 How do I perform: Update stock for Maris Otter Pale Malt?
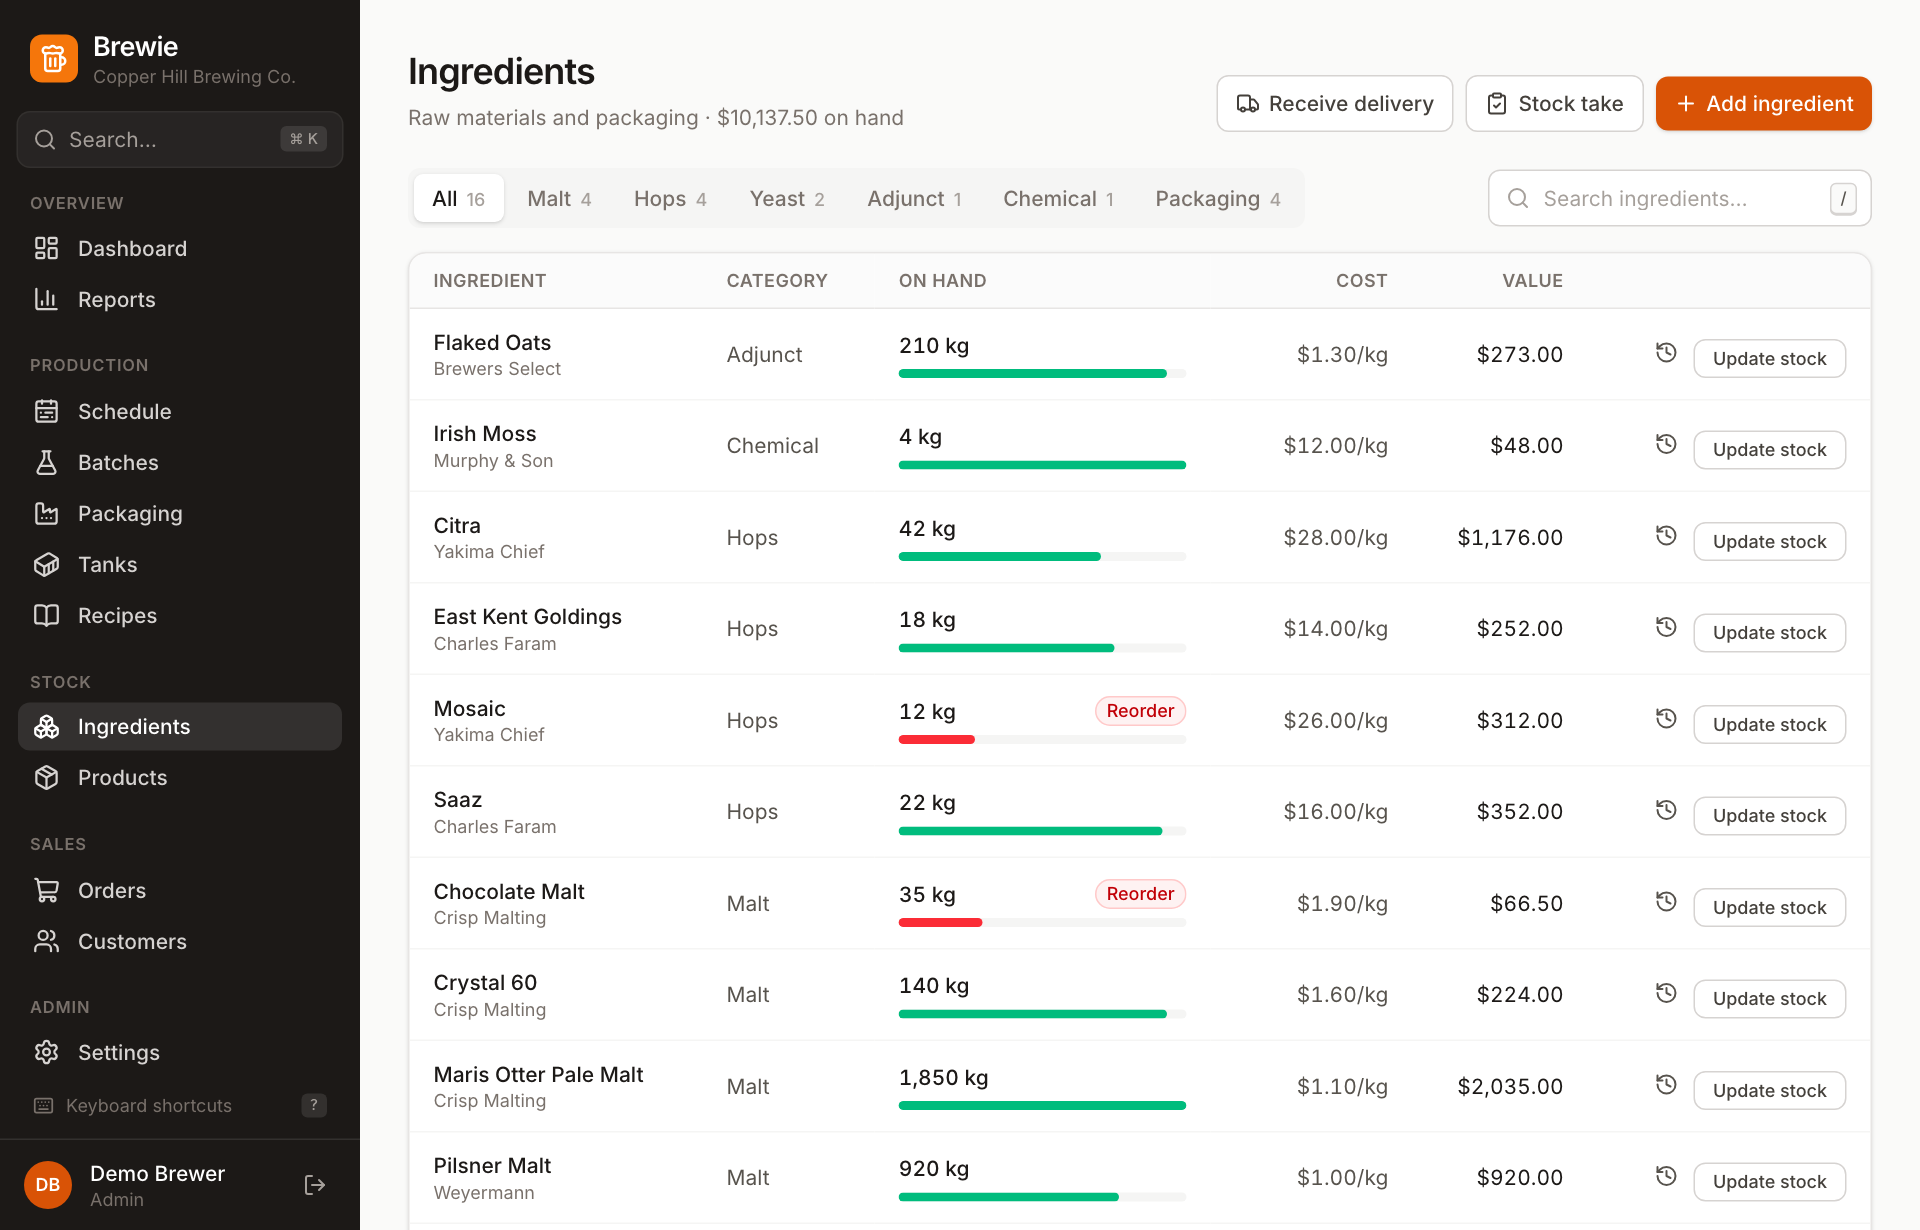[1769, 1090]
